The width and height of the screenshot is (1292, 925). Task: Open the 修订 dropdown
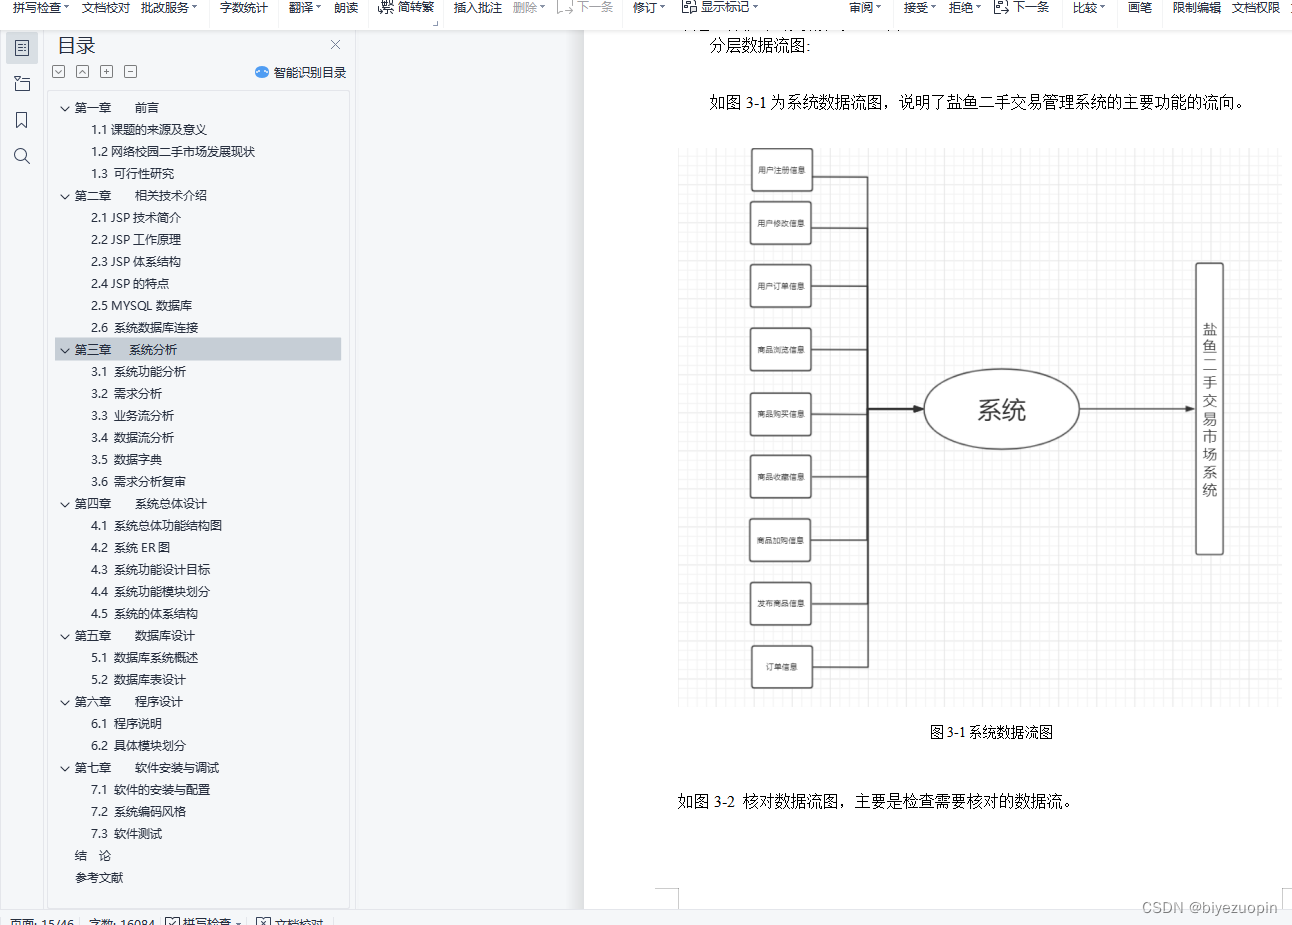coord(649,7)
